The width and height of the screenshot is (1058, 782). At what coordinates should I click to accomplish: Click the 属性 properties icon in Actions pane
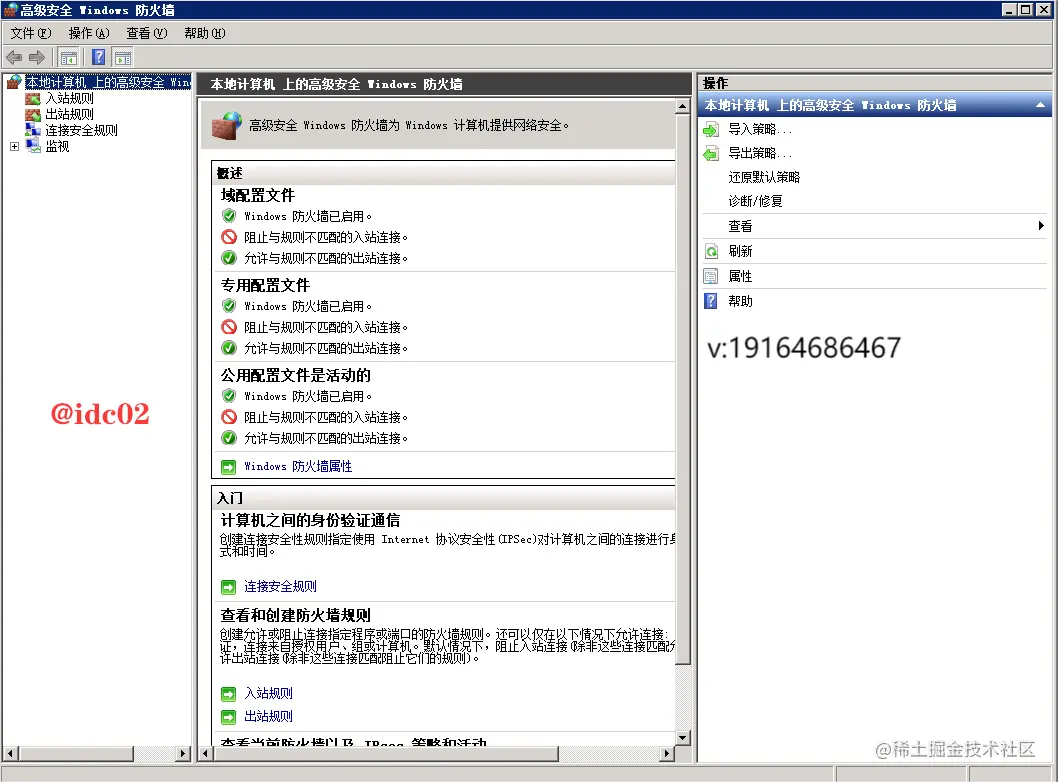point(712,276)
